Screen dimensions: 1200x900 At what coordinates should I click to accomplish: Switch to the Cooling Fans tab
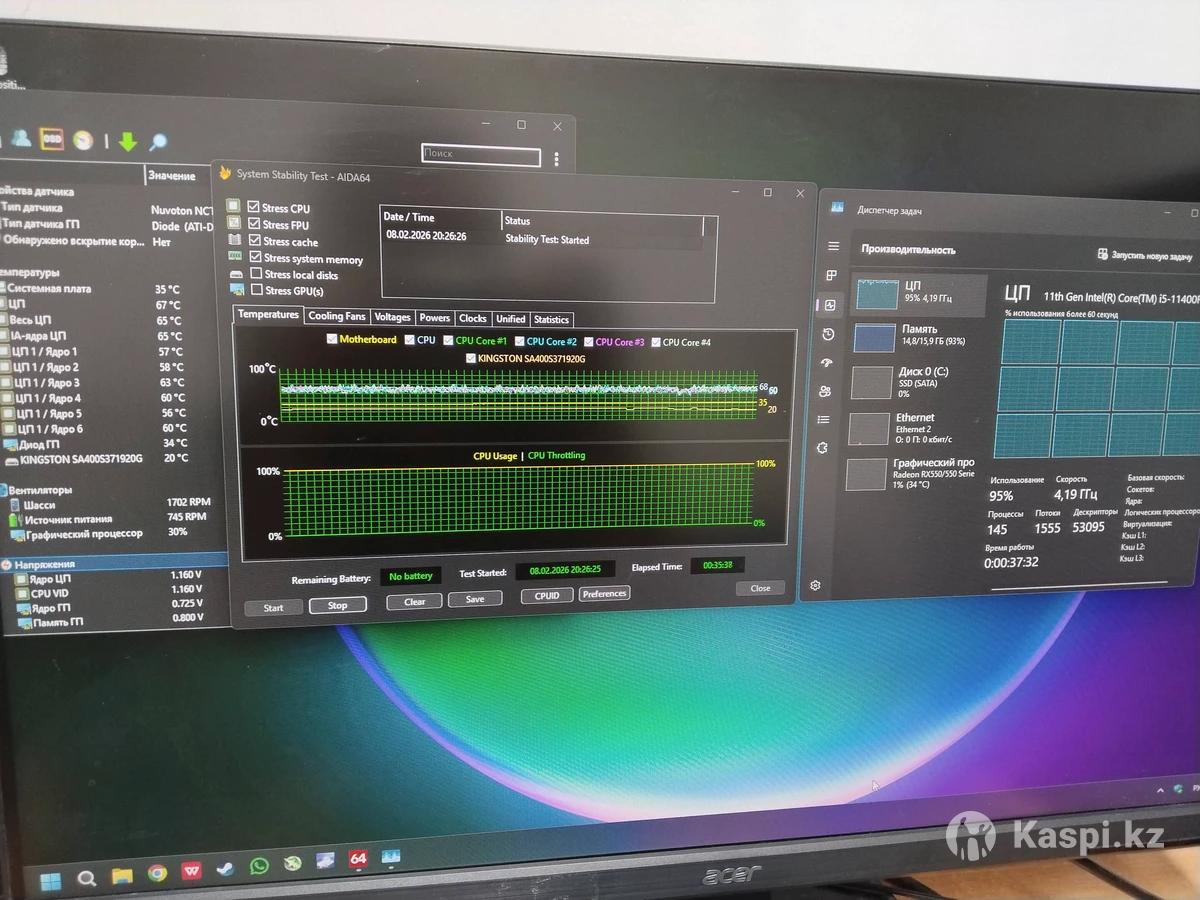[x=337, y=317]
